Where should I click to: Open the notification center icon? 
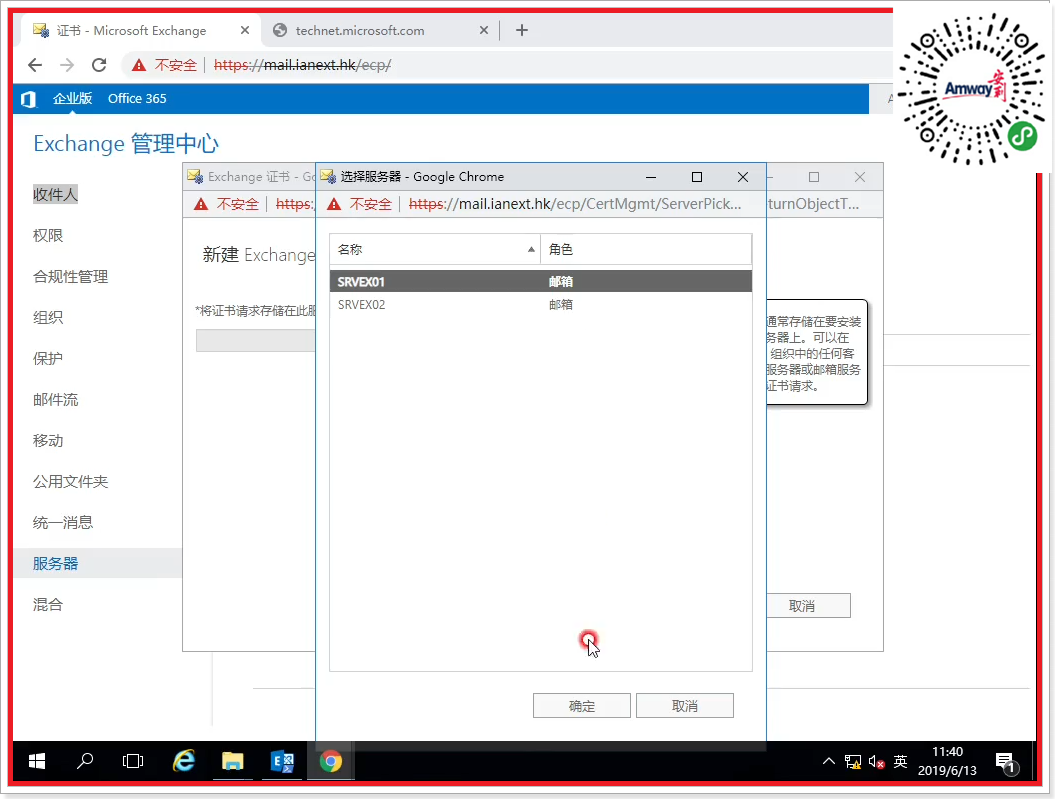(x=1007, y=762)
